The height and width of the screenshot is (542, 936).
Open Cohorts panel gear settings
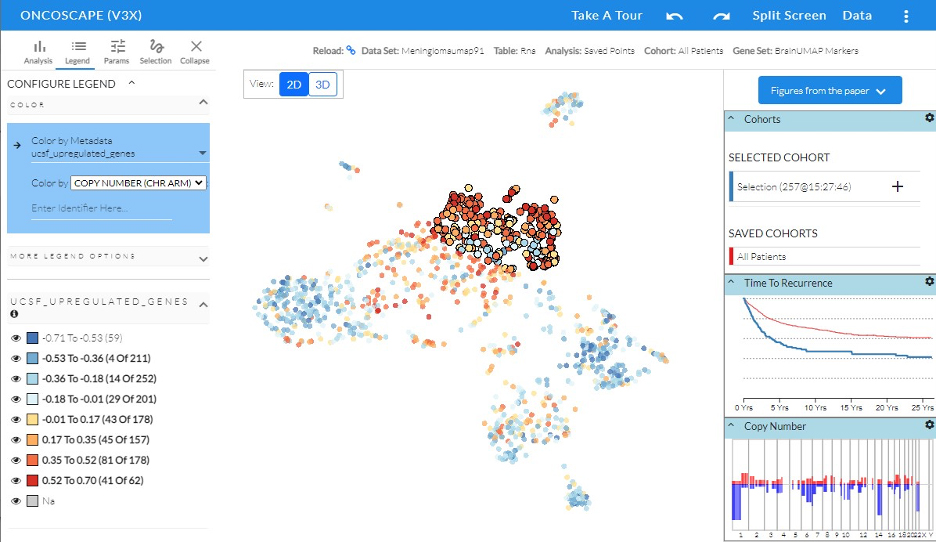tap(929, 119)
